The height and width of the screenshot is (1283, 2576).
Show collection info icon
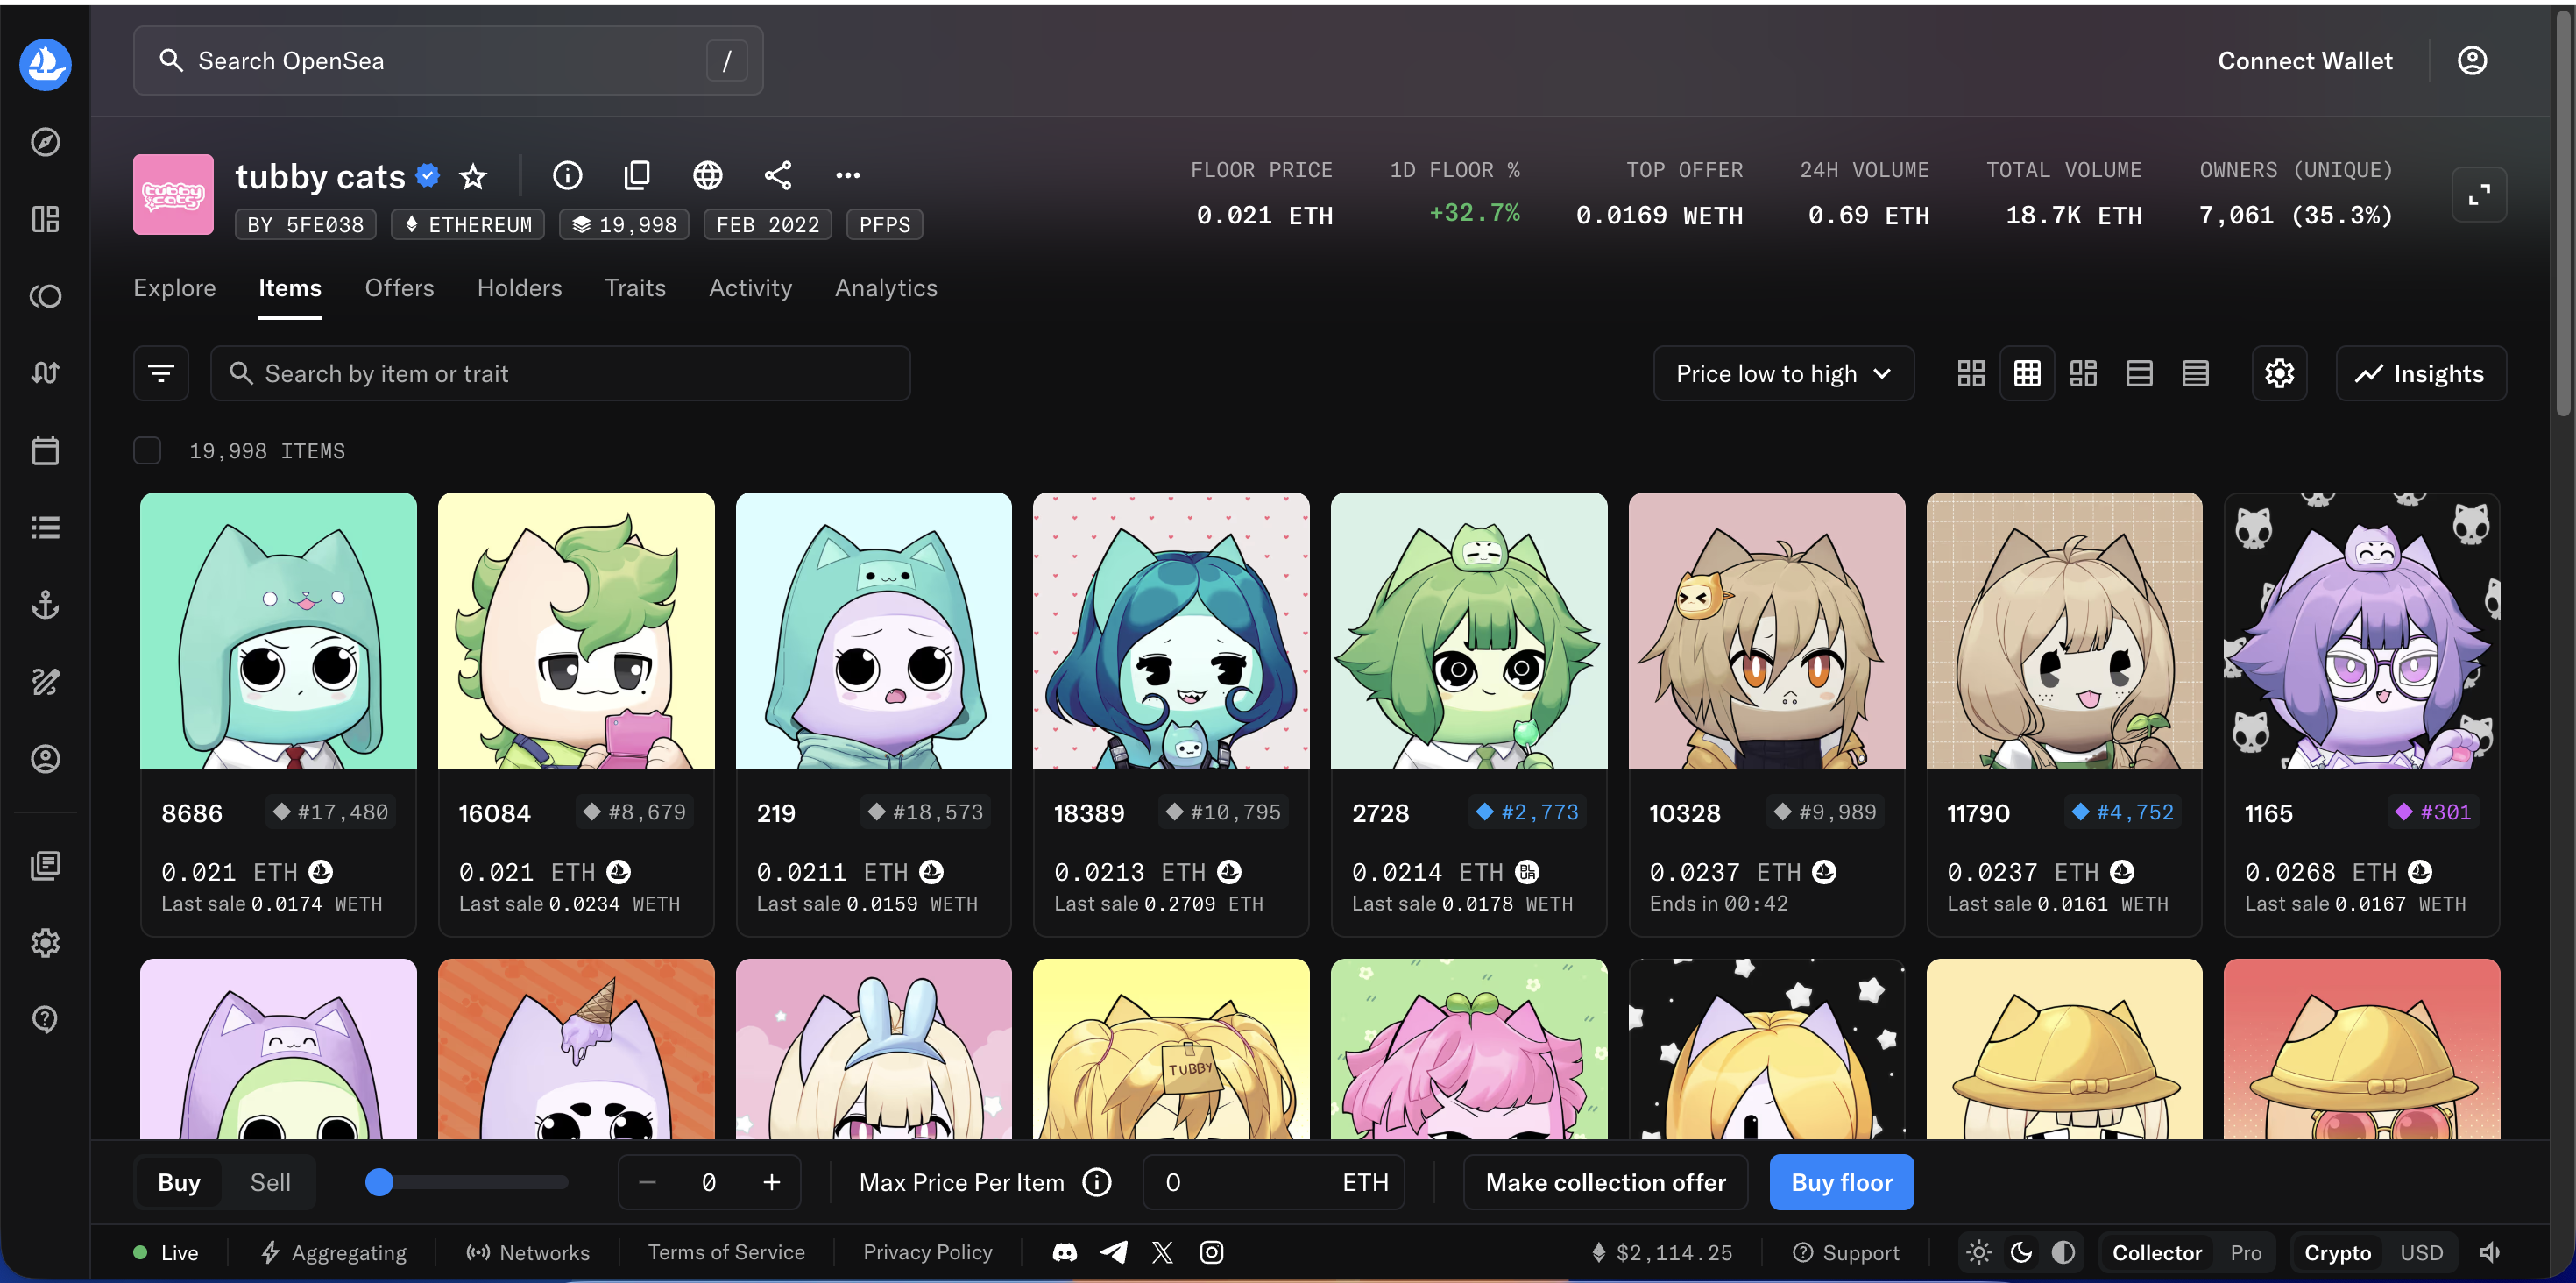[x=567, y=176]
